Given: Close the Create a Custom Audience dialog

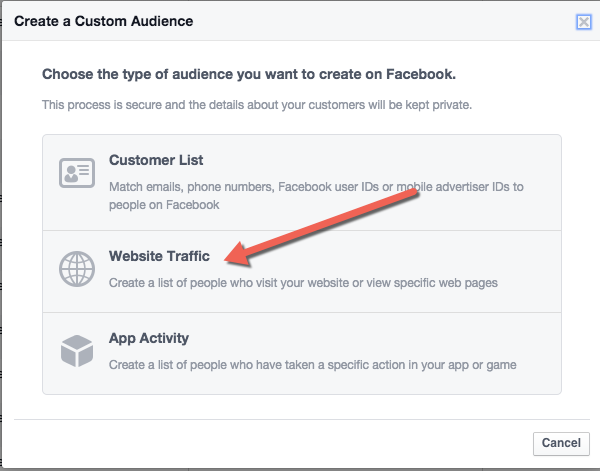Looking at the screenshot, I should [584, 22].
